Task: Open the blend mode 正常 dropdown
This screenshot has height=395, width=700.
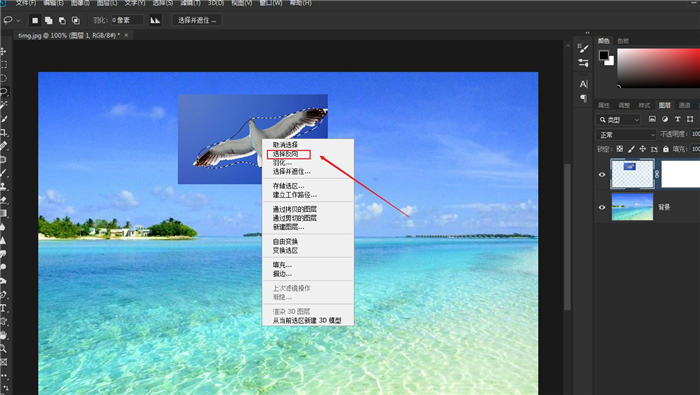Action: coord(626,134)
